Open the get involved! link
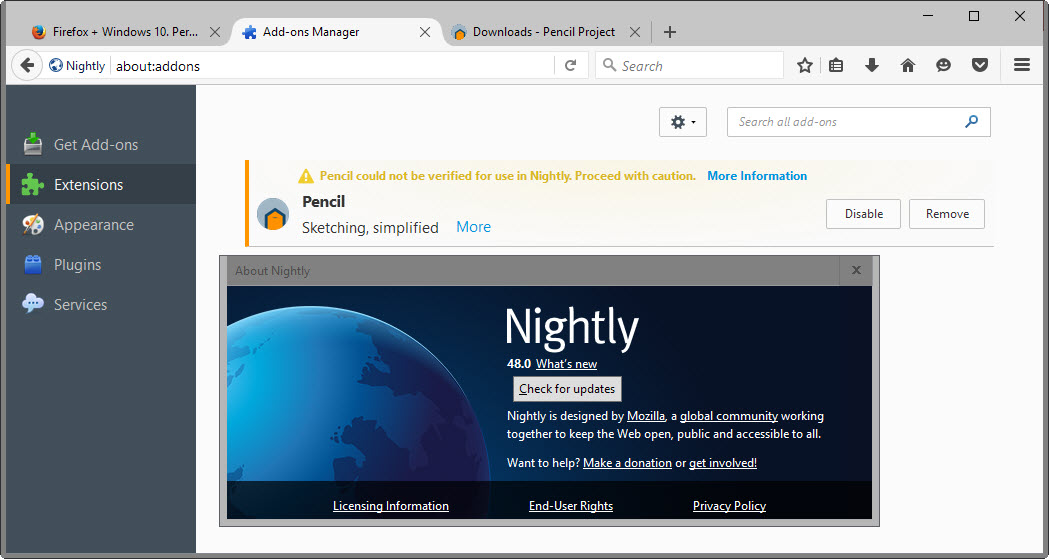This screenshot has width=1049, height=559. click(723, 463)
